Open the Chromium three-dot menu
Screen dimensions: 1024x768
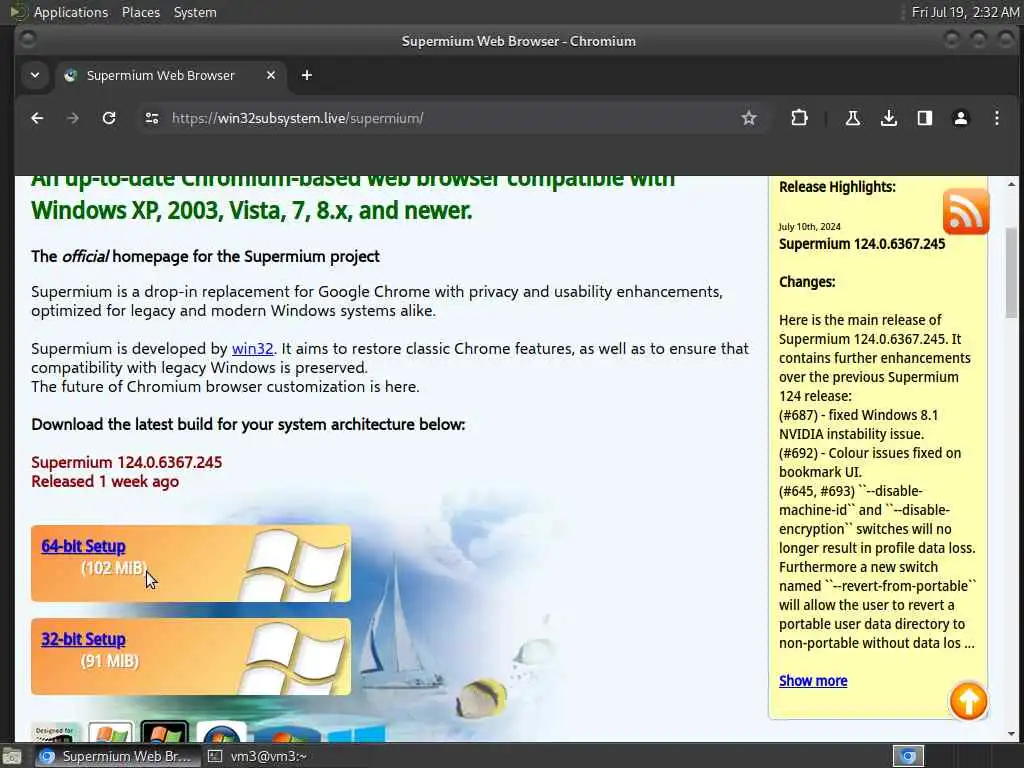point(996,118)
